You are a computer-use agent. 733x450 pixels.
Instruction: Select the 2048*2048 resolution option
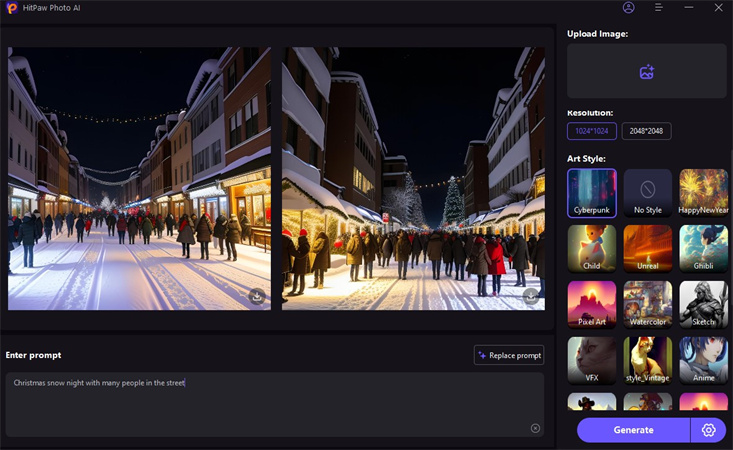[646, 131]
